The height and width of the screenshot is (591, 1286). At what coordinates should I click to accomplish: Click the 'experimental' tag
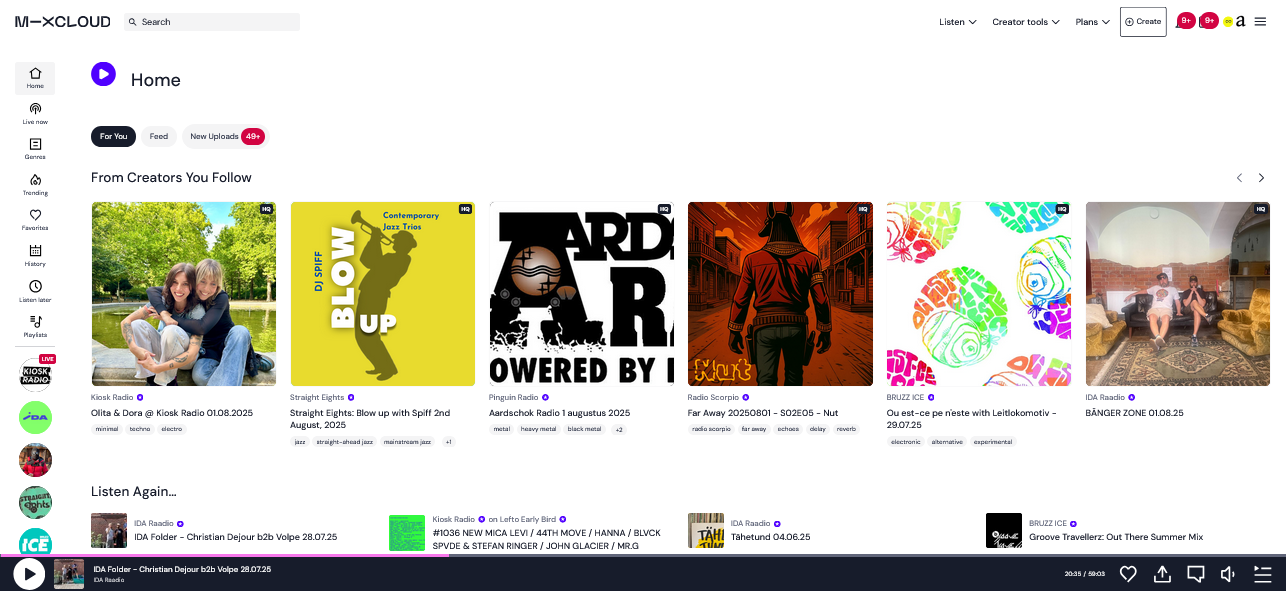click(x=993, y=441)
